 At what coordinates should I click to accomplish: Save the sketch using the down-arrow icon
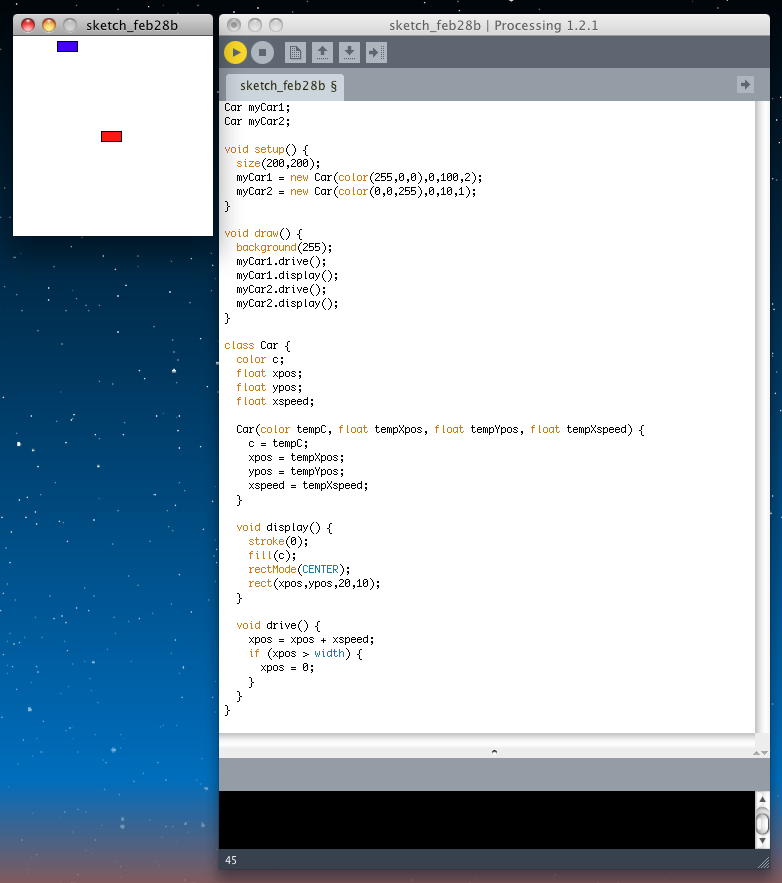349,53
